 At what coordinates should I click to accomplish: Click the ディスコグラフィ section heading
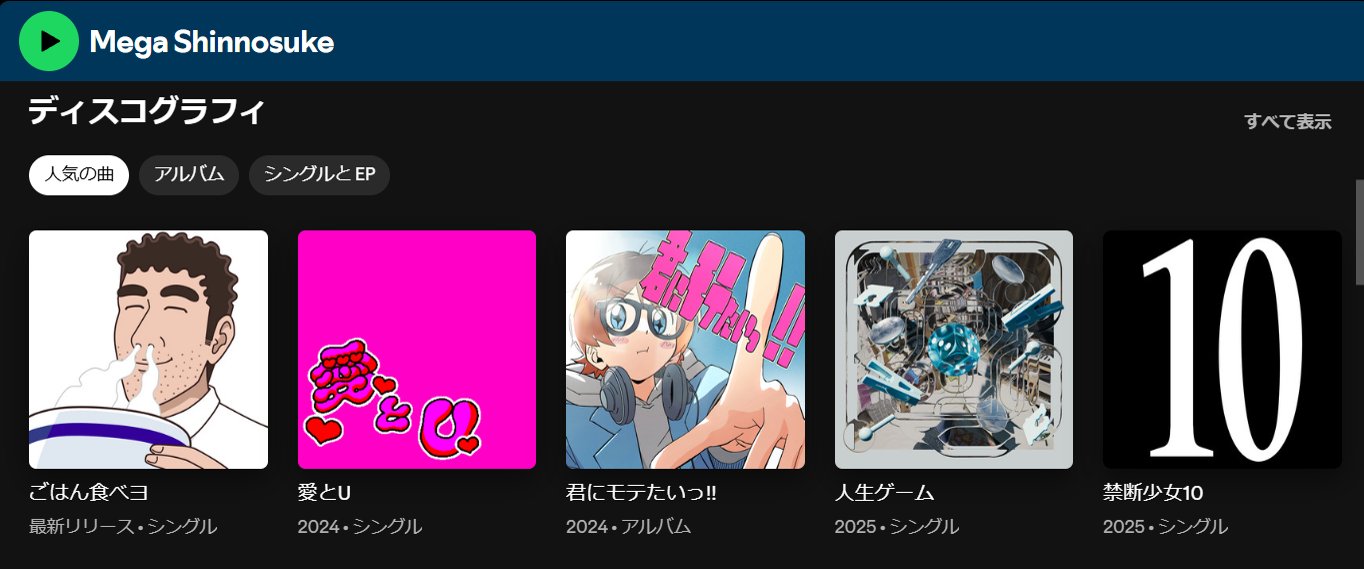[146, 111]
